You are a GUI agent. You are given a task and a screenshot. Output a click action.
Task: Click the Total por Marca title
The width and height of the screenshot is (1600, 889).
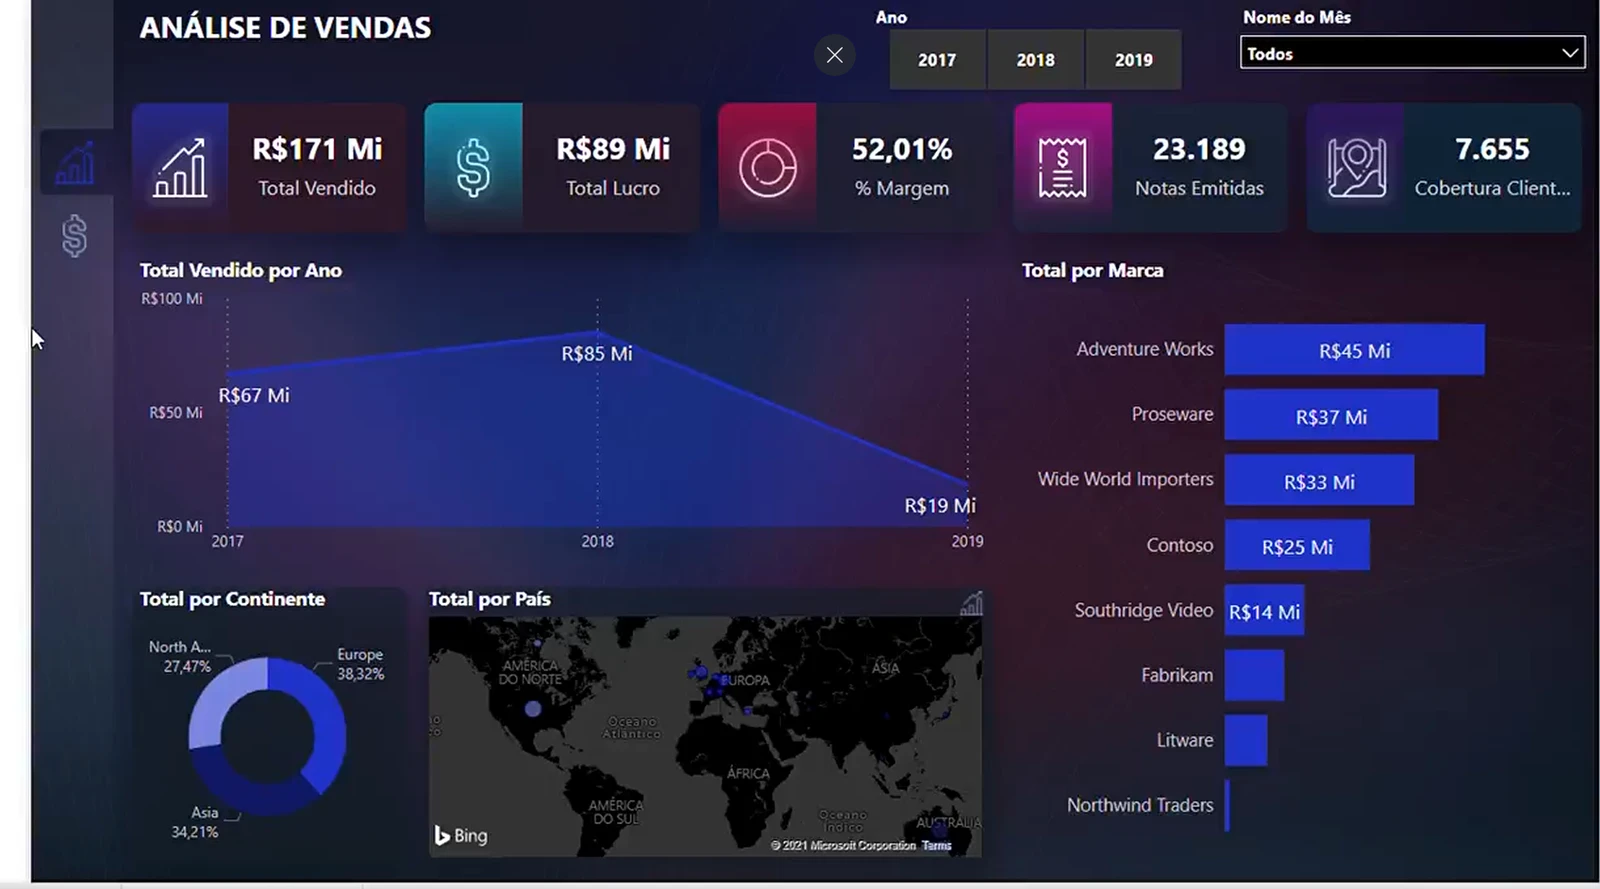1092,270
